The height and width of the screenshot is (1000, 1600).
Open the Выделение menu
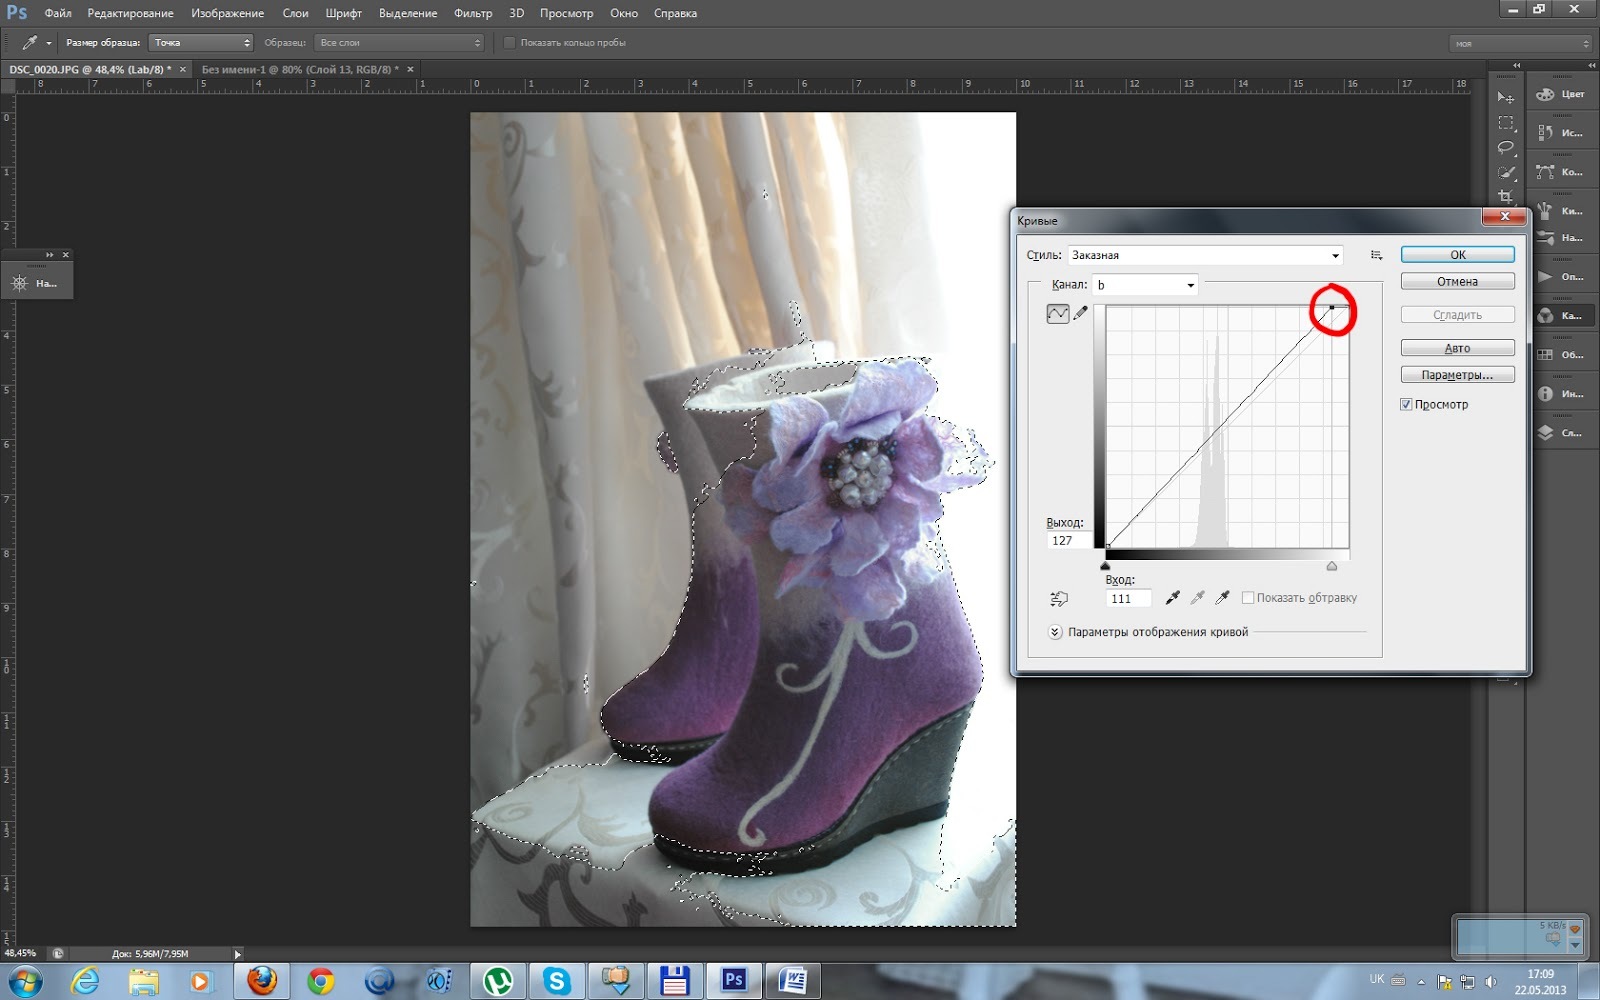408,13
